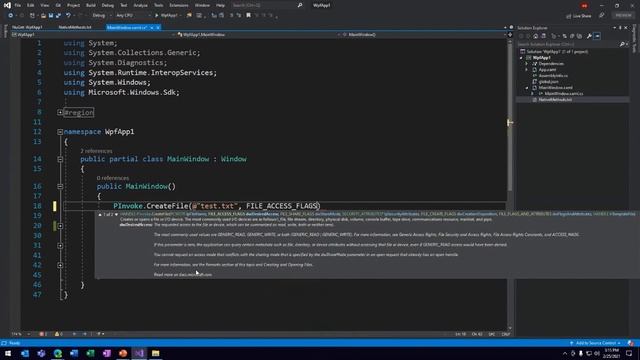Open the Git menu
Image resolution: width=640 pixels, height=360 pixels.
58,5
